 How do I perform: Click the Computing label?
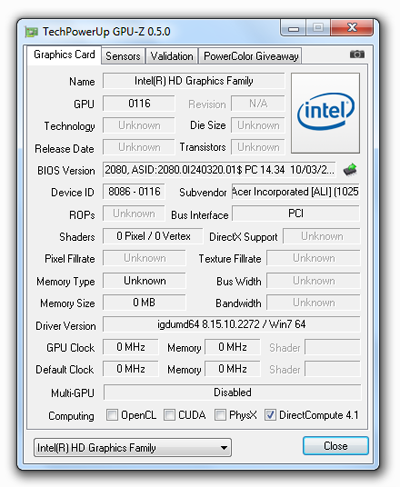[x=71, y=416]
